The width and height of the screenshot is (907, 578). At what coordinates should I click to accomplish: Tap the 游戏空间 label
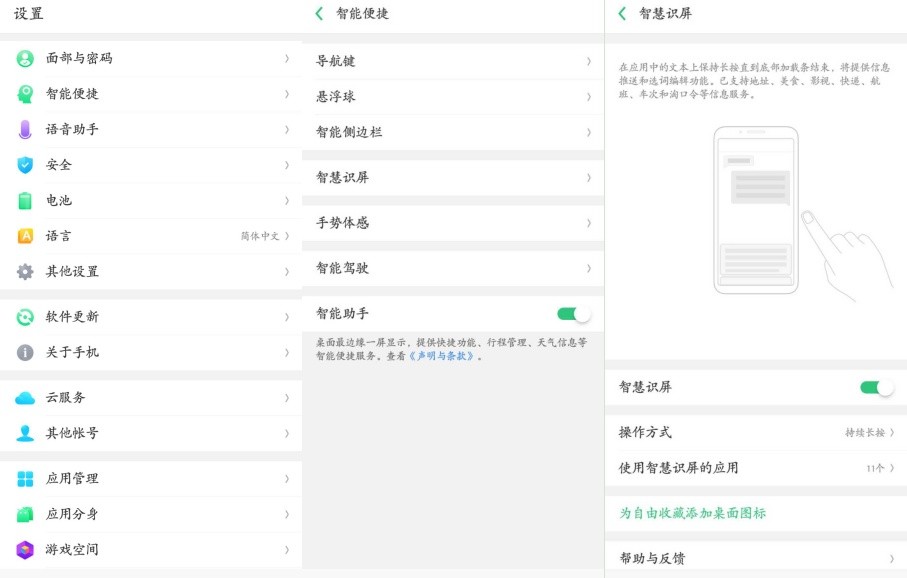[72, 550]
